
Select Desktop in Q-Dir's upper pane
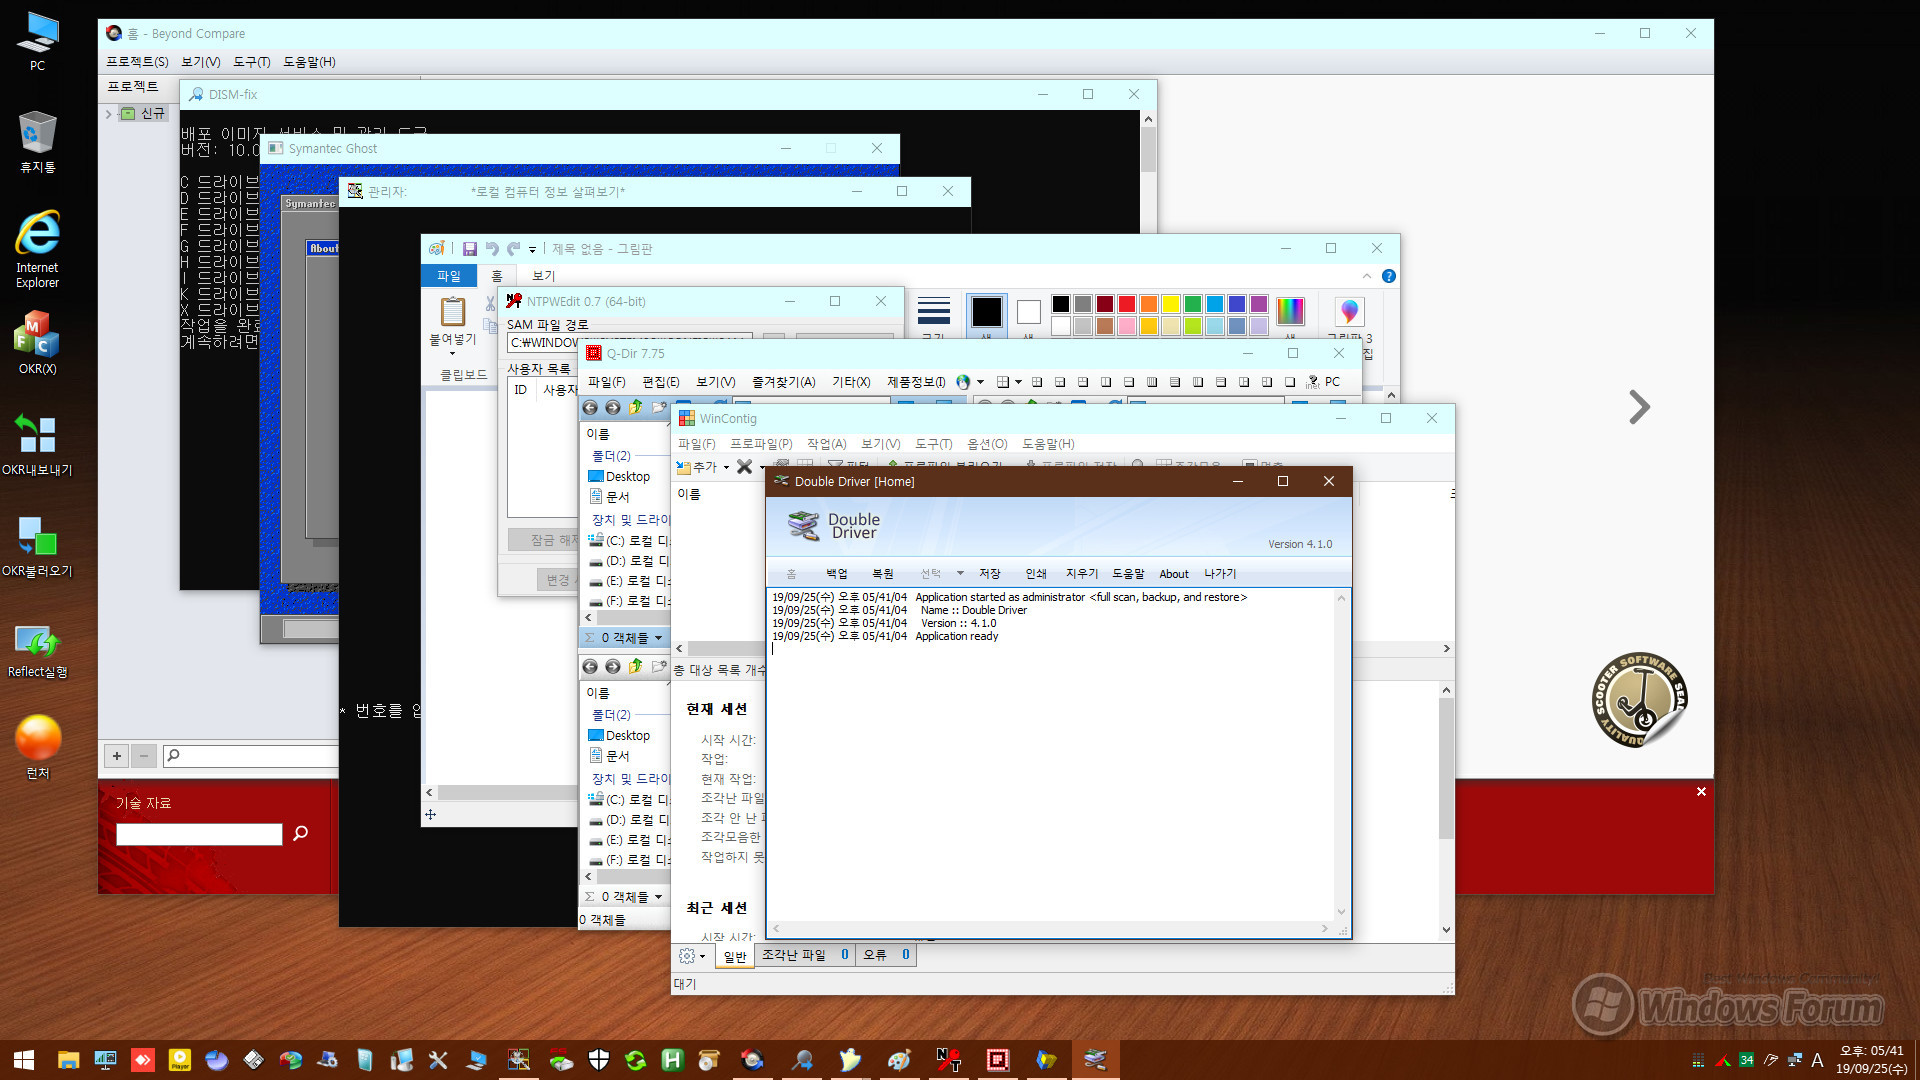(619, 477)
